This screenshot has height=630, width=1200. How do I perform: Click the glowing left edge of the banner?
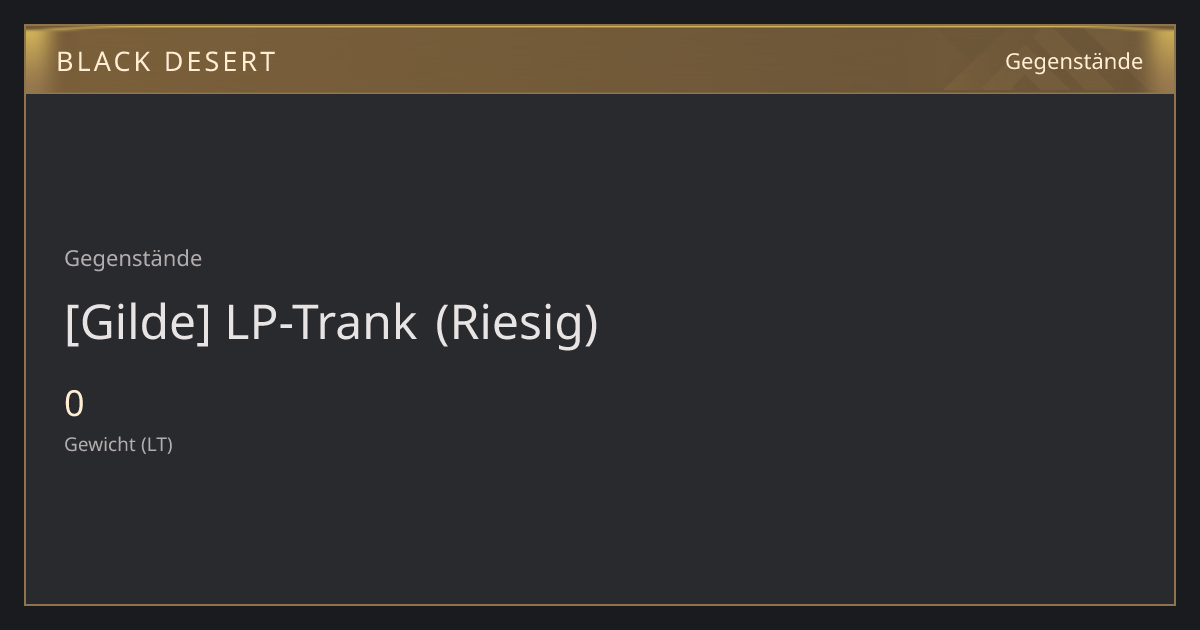pos(33,60)
